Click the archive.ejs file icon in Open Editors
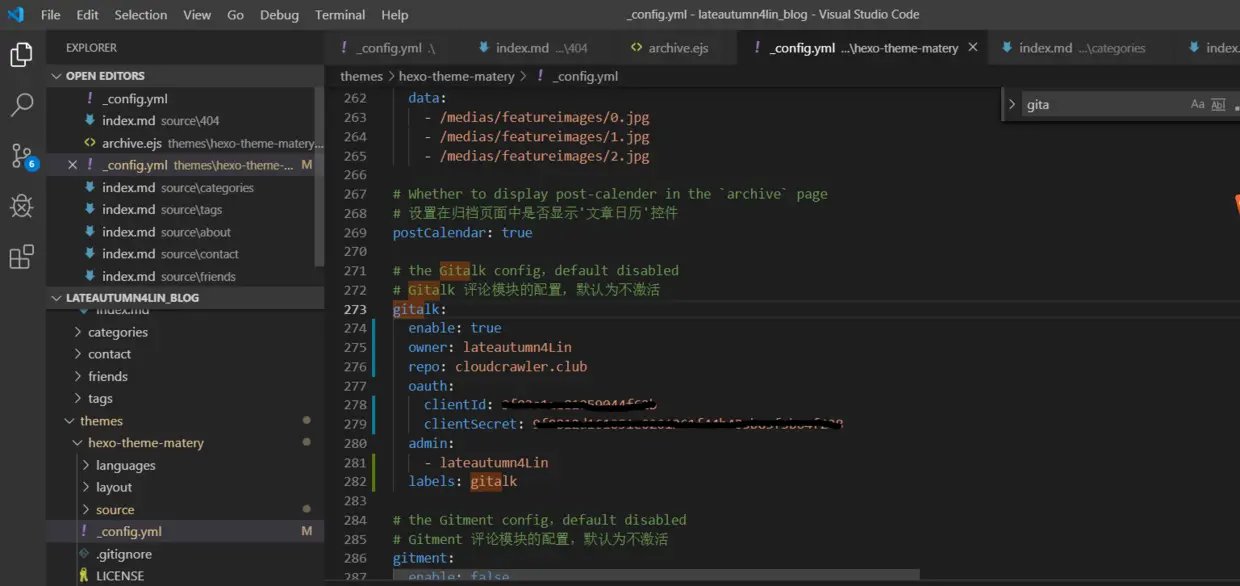Viewport: 1240px width, 586px height. pos(90,143)
